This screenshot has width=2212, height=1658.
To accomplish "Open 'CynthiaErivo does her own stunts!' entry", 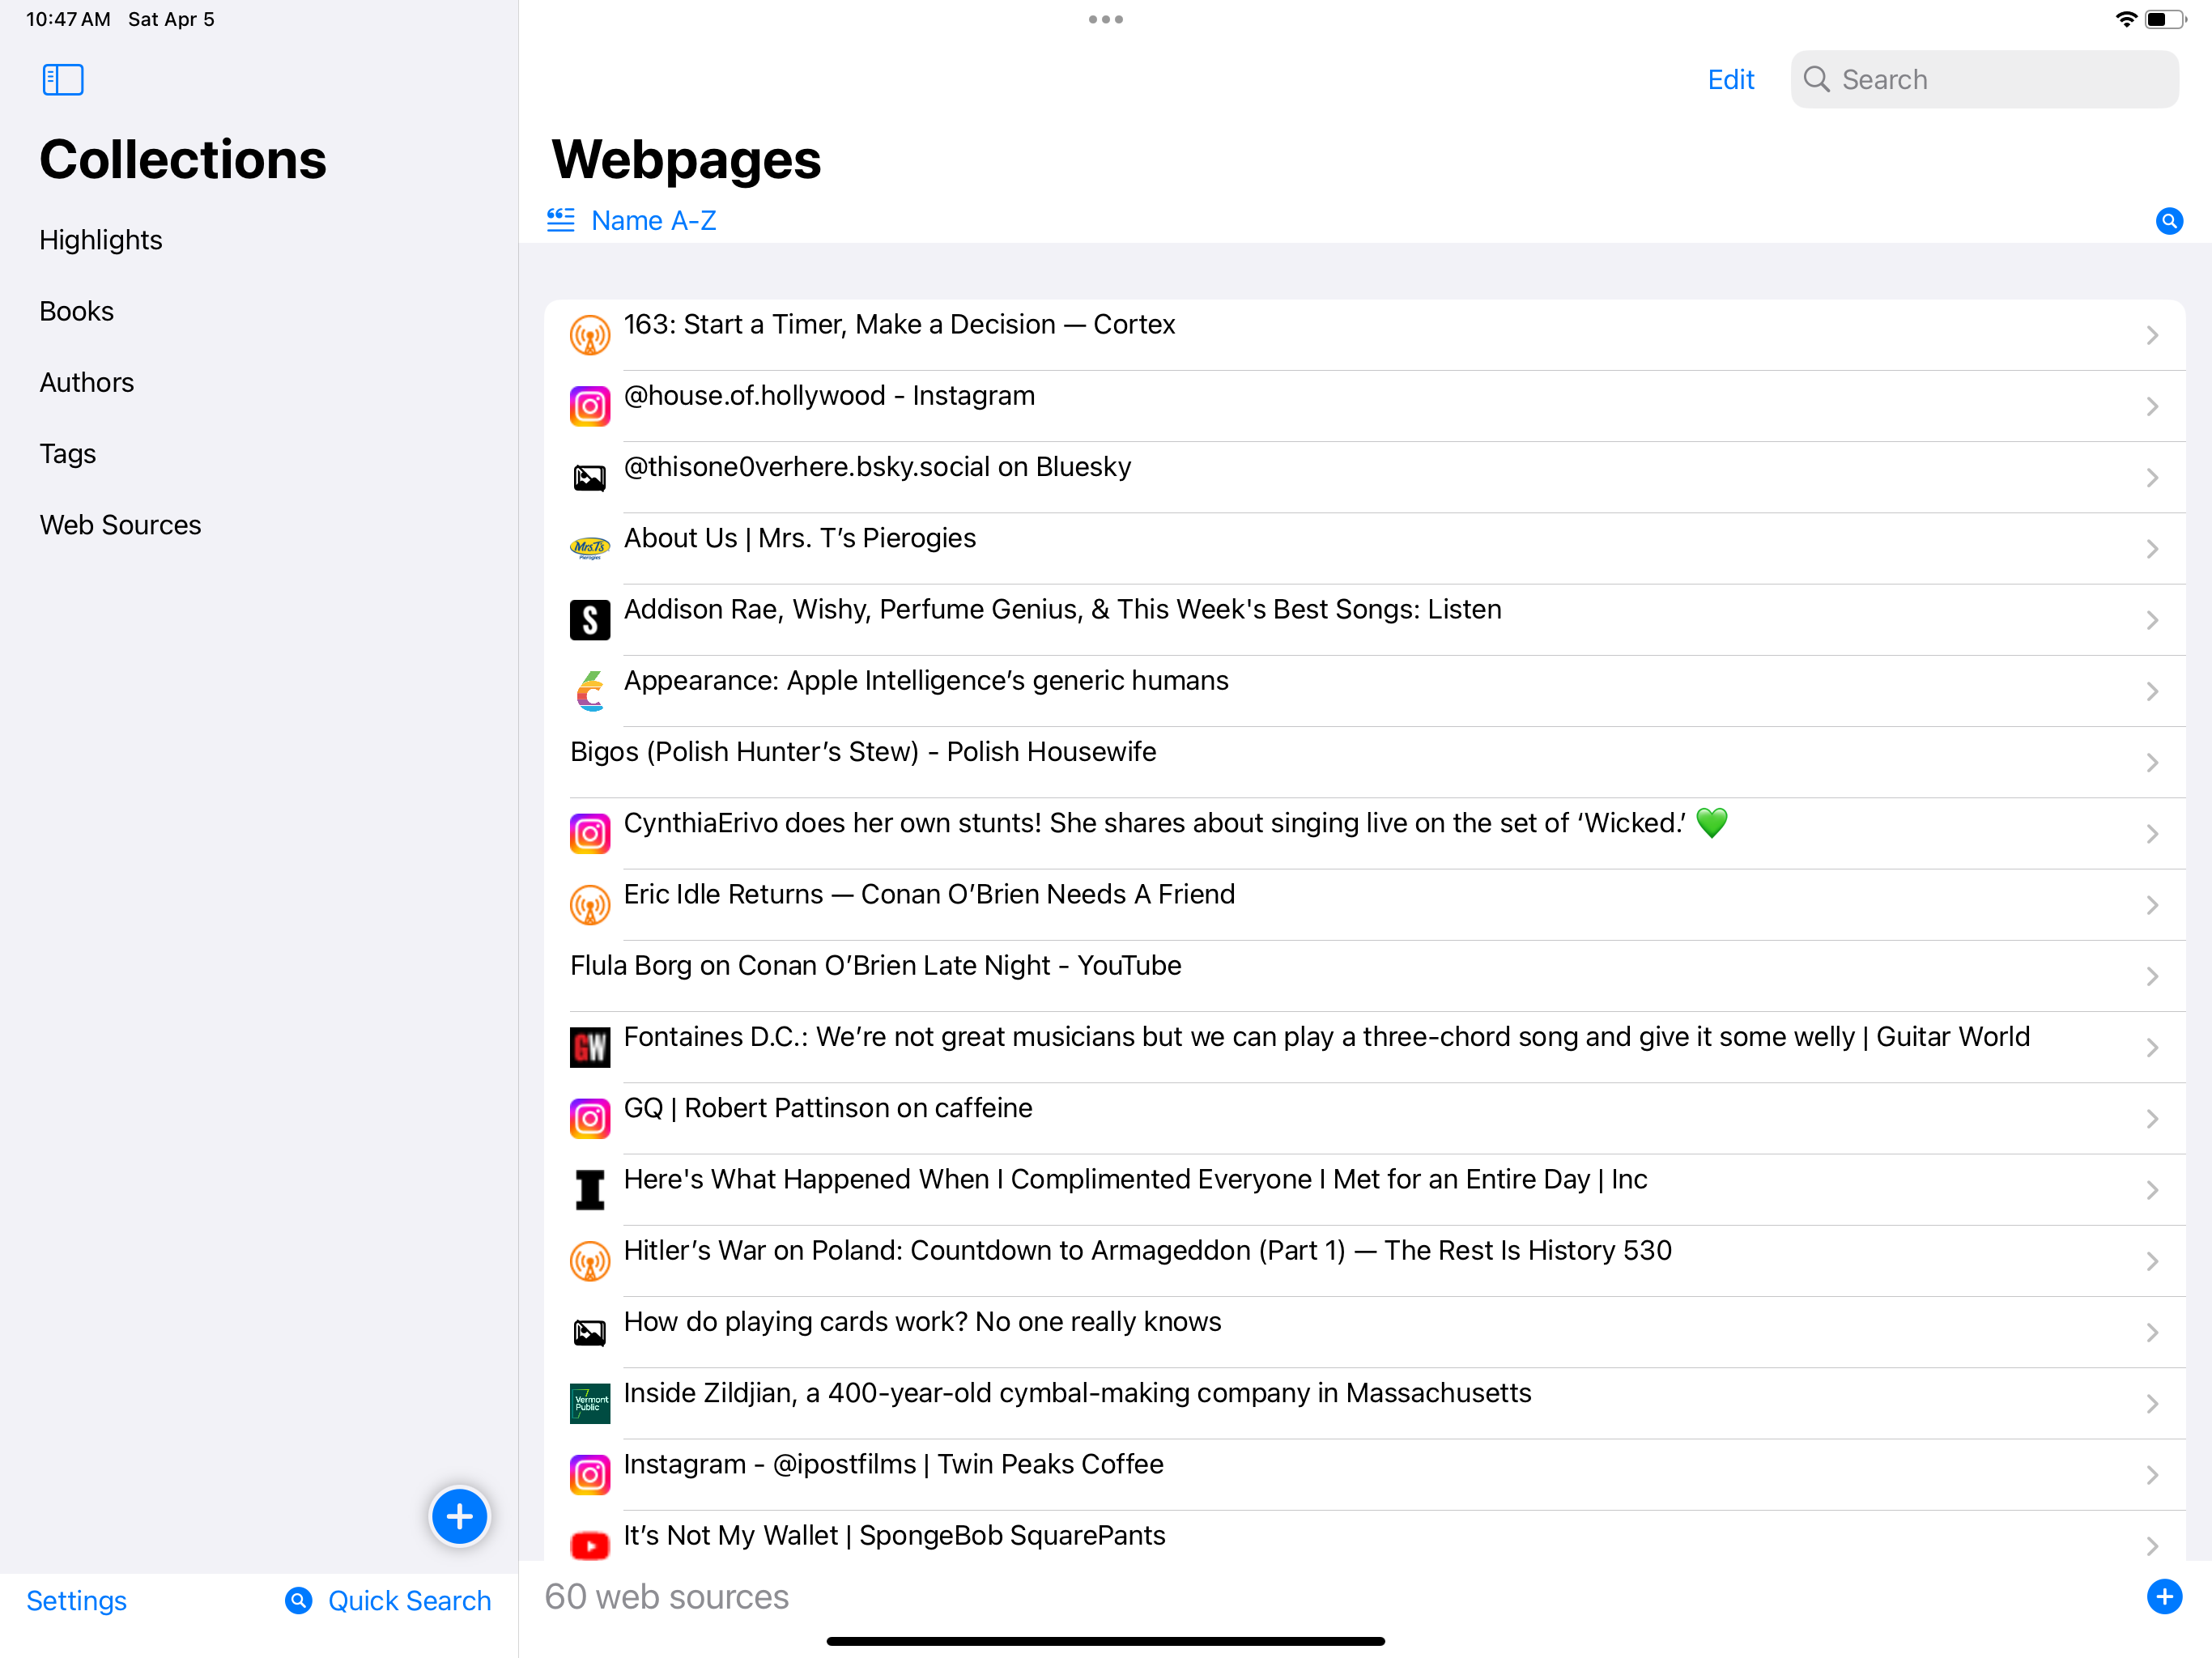I will point(1364,833).
